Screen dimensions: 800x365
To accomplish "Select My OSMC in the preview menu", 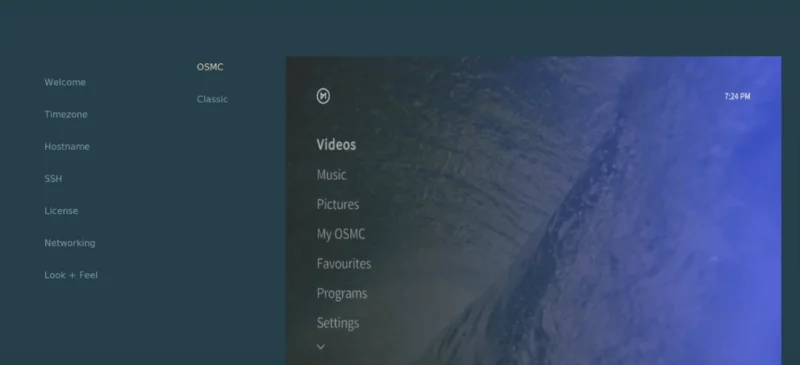I will click(x=341, y=234).
